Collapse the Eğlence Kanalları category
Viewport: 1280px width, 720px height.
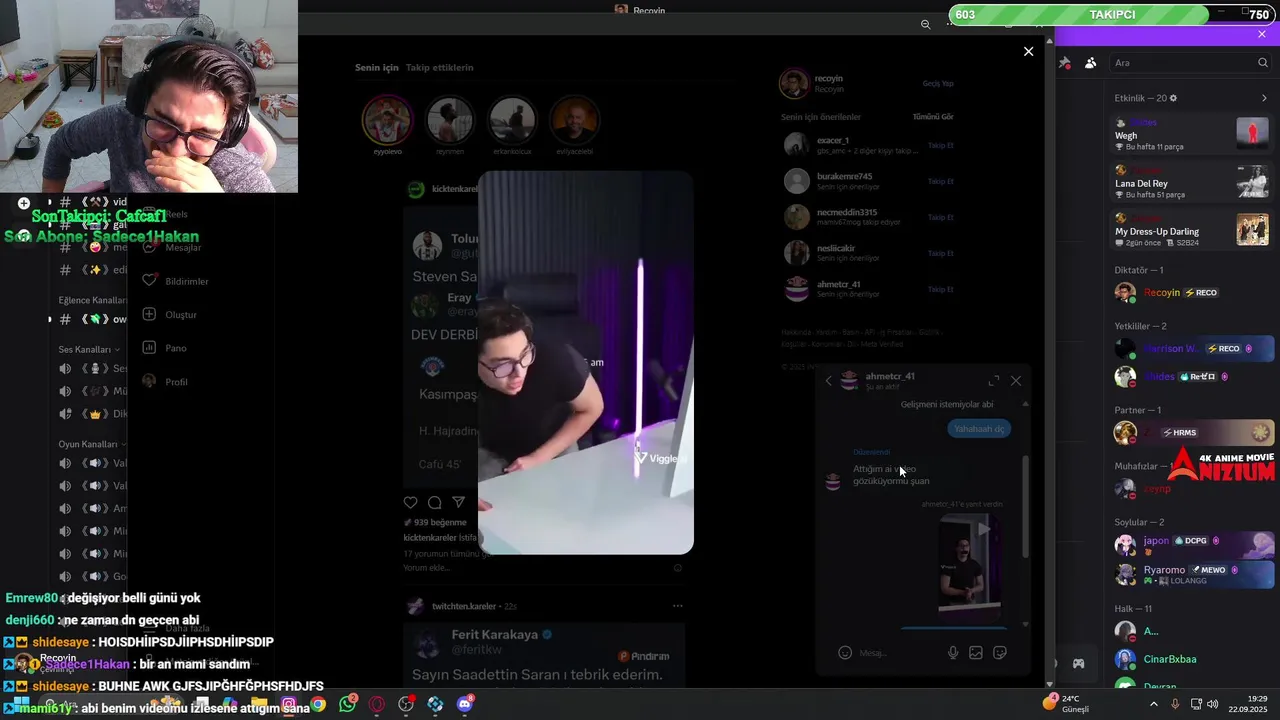tap(93, 300)
